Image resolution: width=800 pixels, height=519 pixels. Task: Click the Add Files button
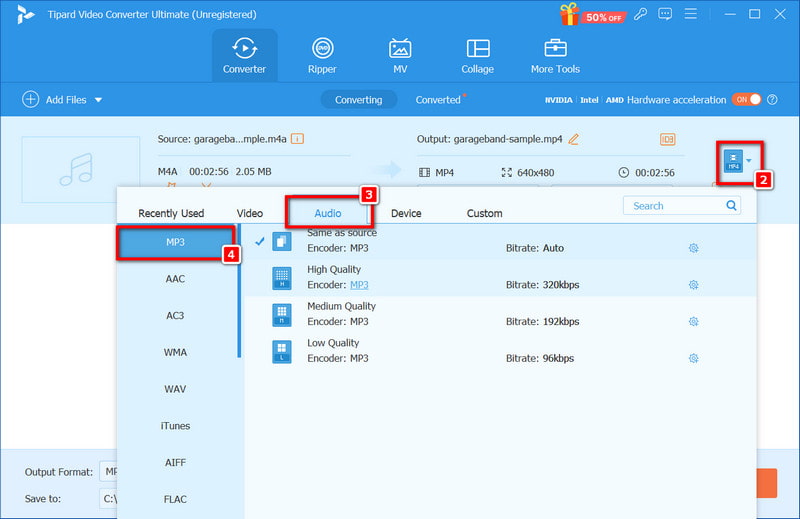pos(54,100)
